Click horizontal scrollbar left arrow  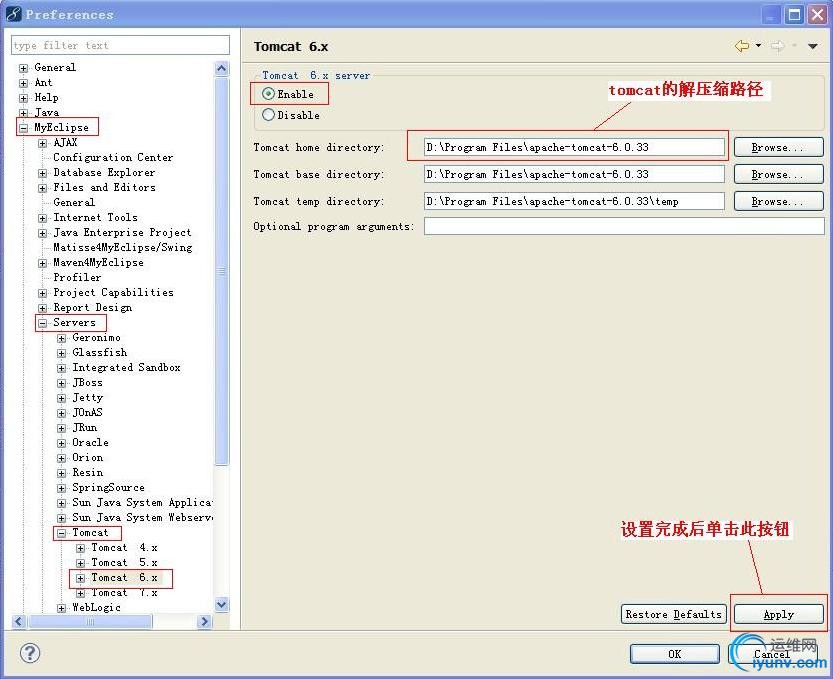[x=19, y=621]
